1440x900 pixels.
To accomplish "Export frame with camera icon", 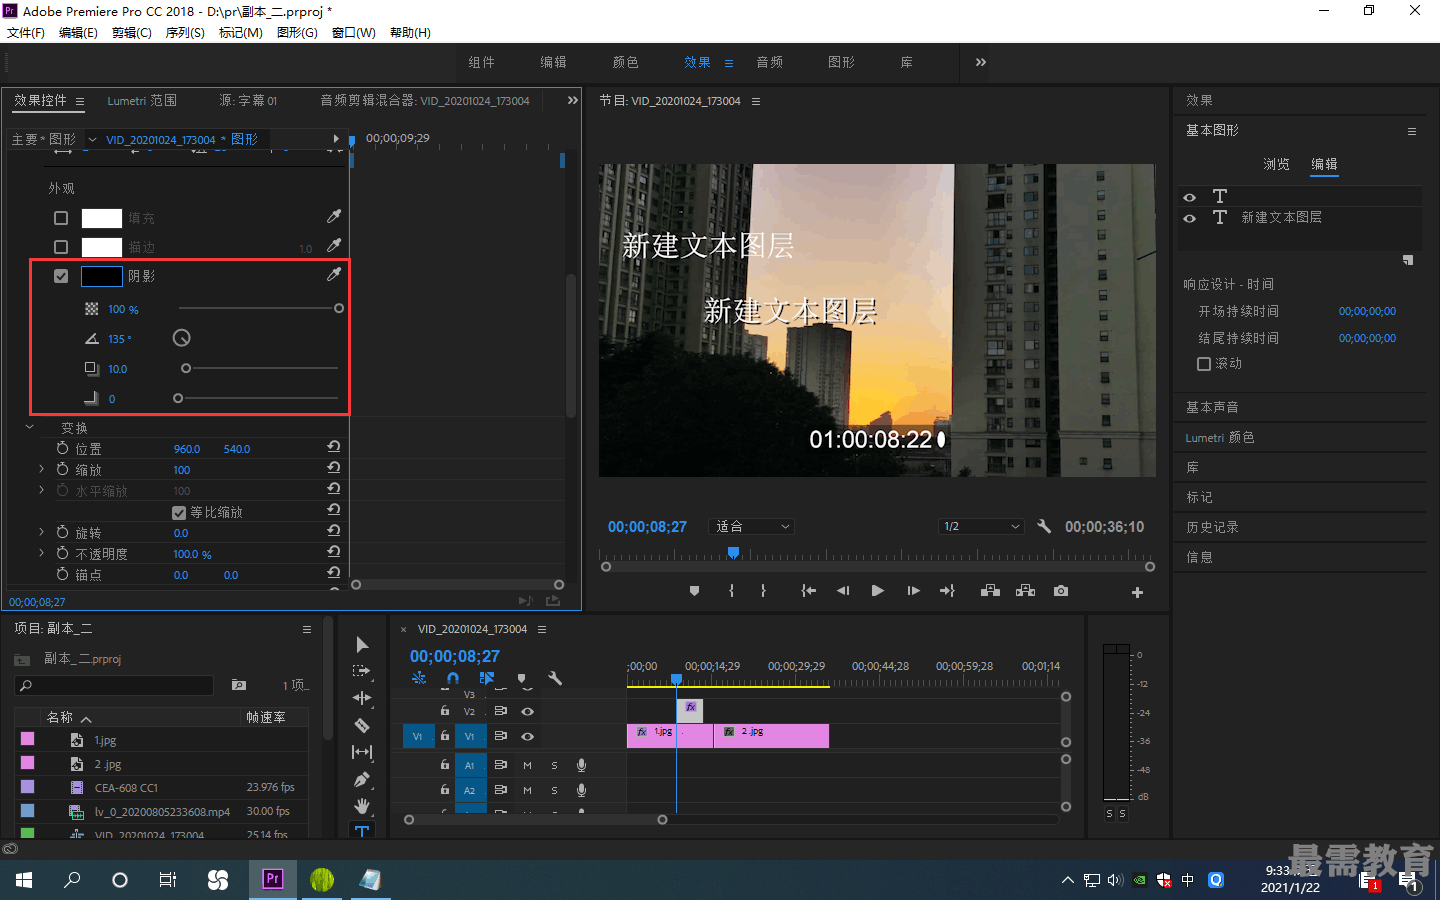I will tap(1060, 591).
